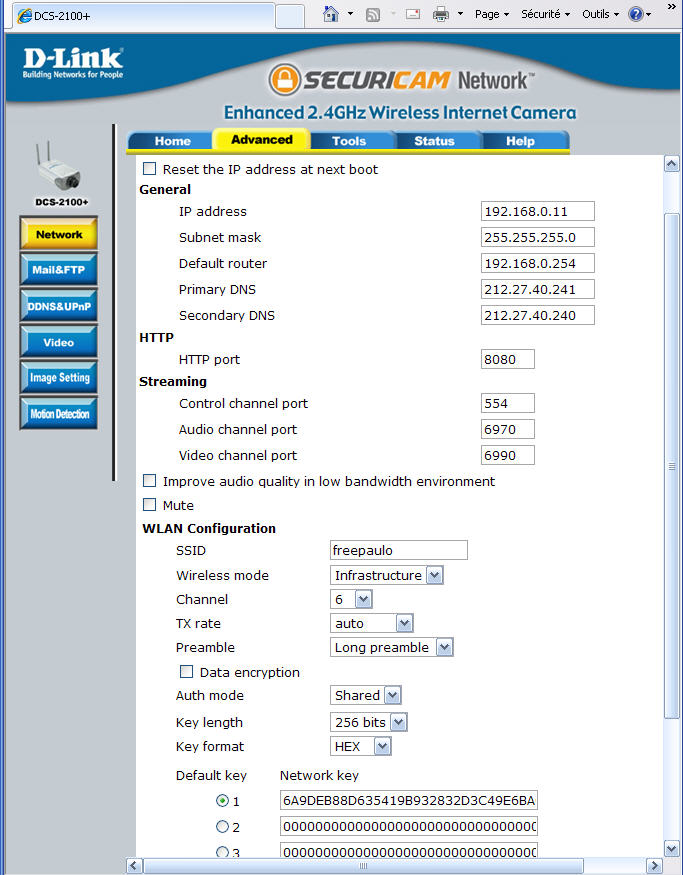Switch to the Status tab
Screen dimensions: 683x875
pyautogui.click(x=434, y=141)
